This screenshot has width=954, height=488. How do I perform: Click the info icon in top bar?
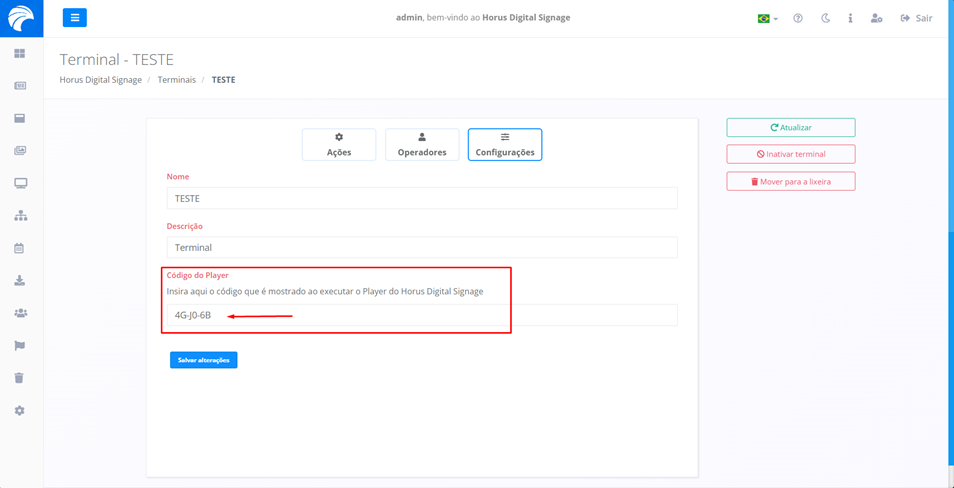(850, 18)
